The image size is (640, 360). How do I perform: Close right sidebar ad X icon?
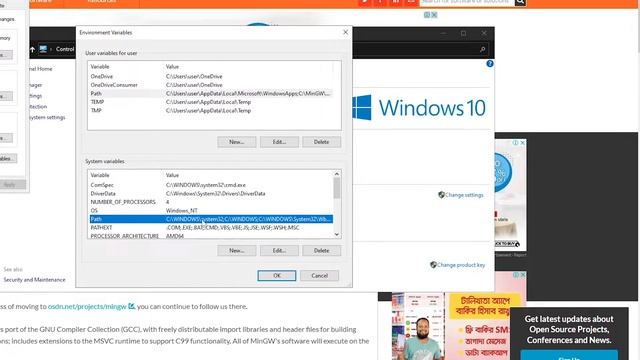pos(522,143)
